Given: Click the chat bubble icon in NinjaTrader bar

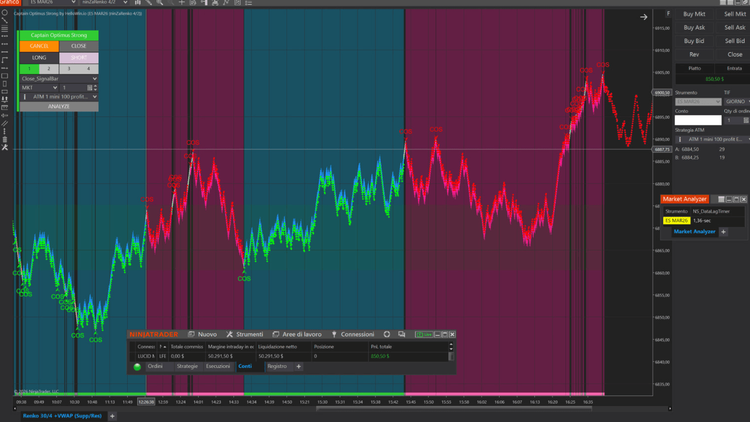Looking at the screenshot, I should [402, 334].
